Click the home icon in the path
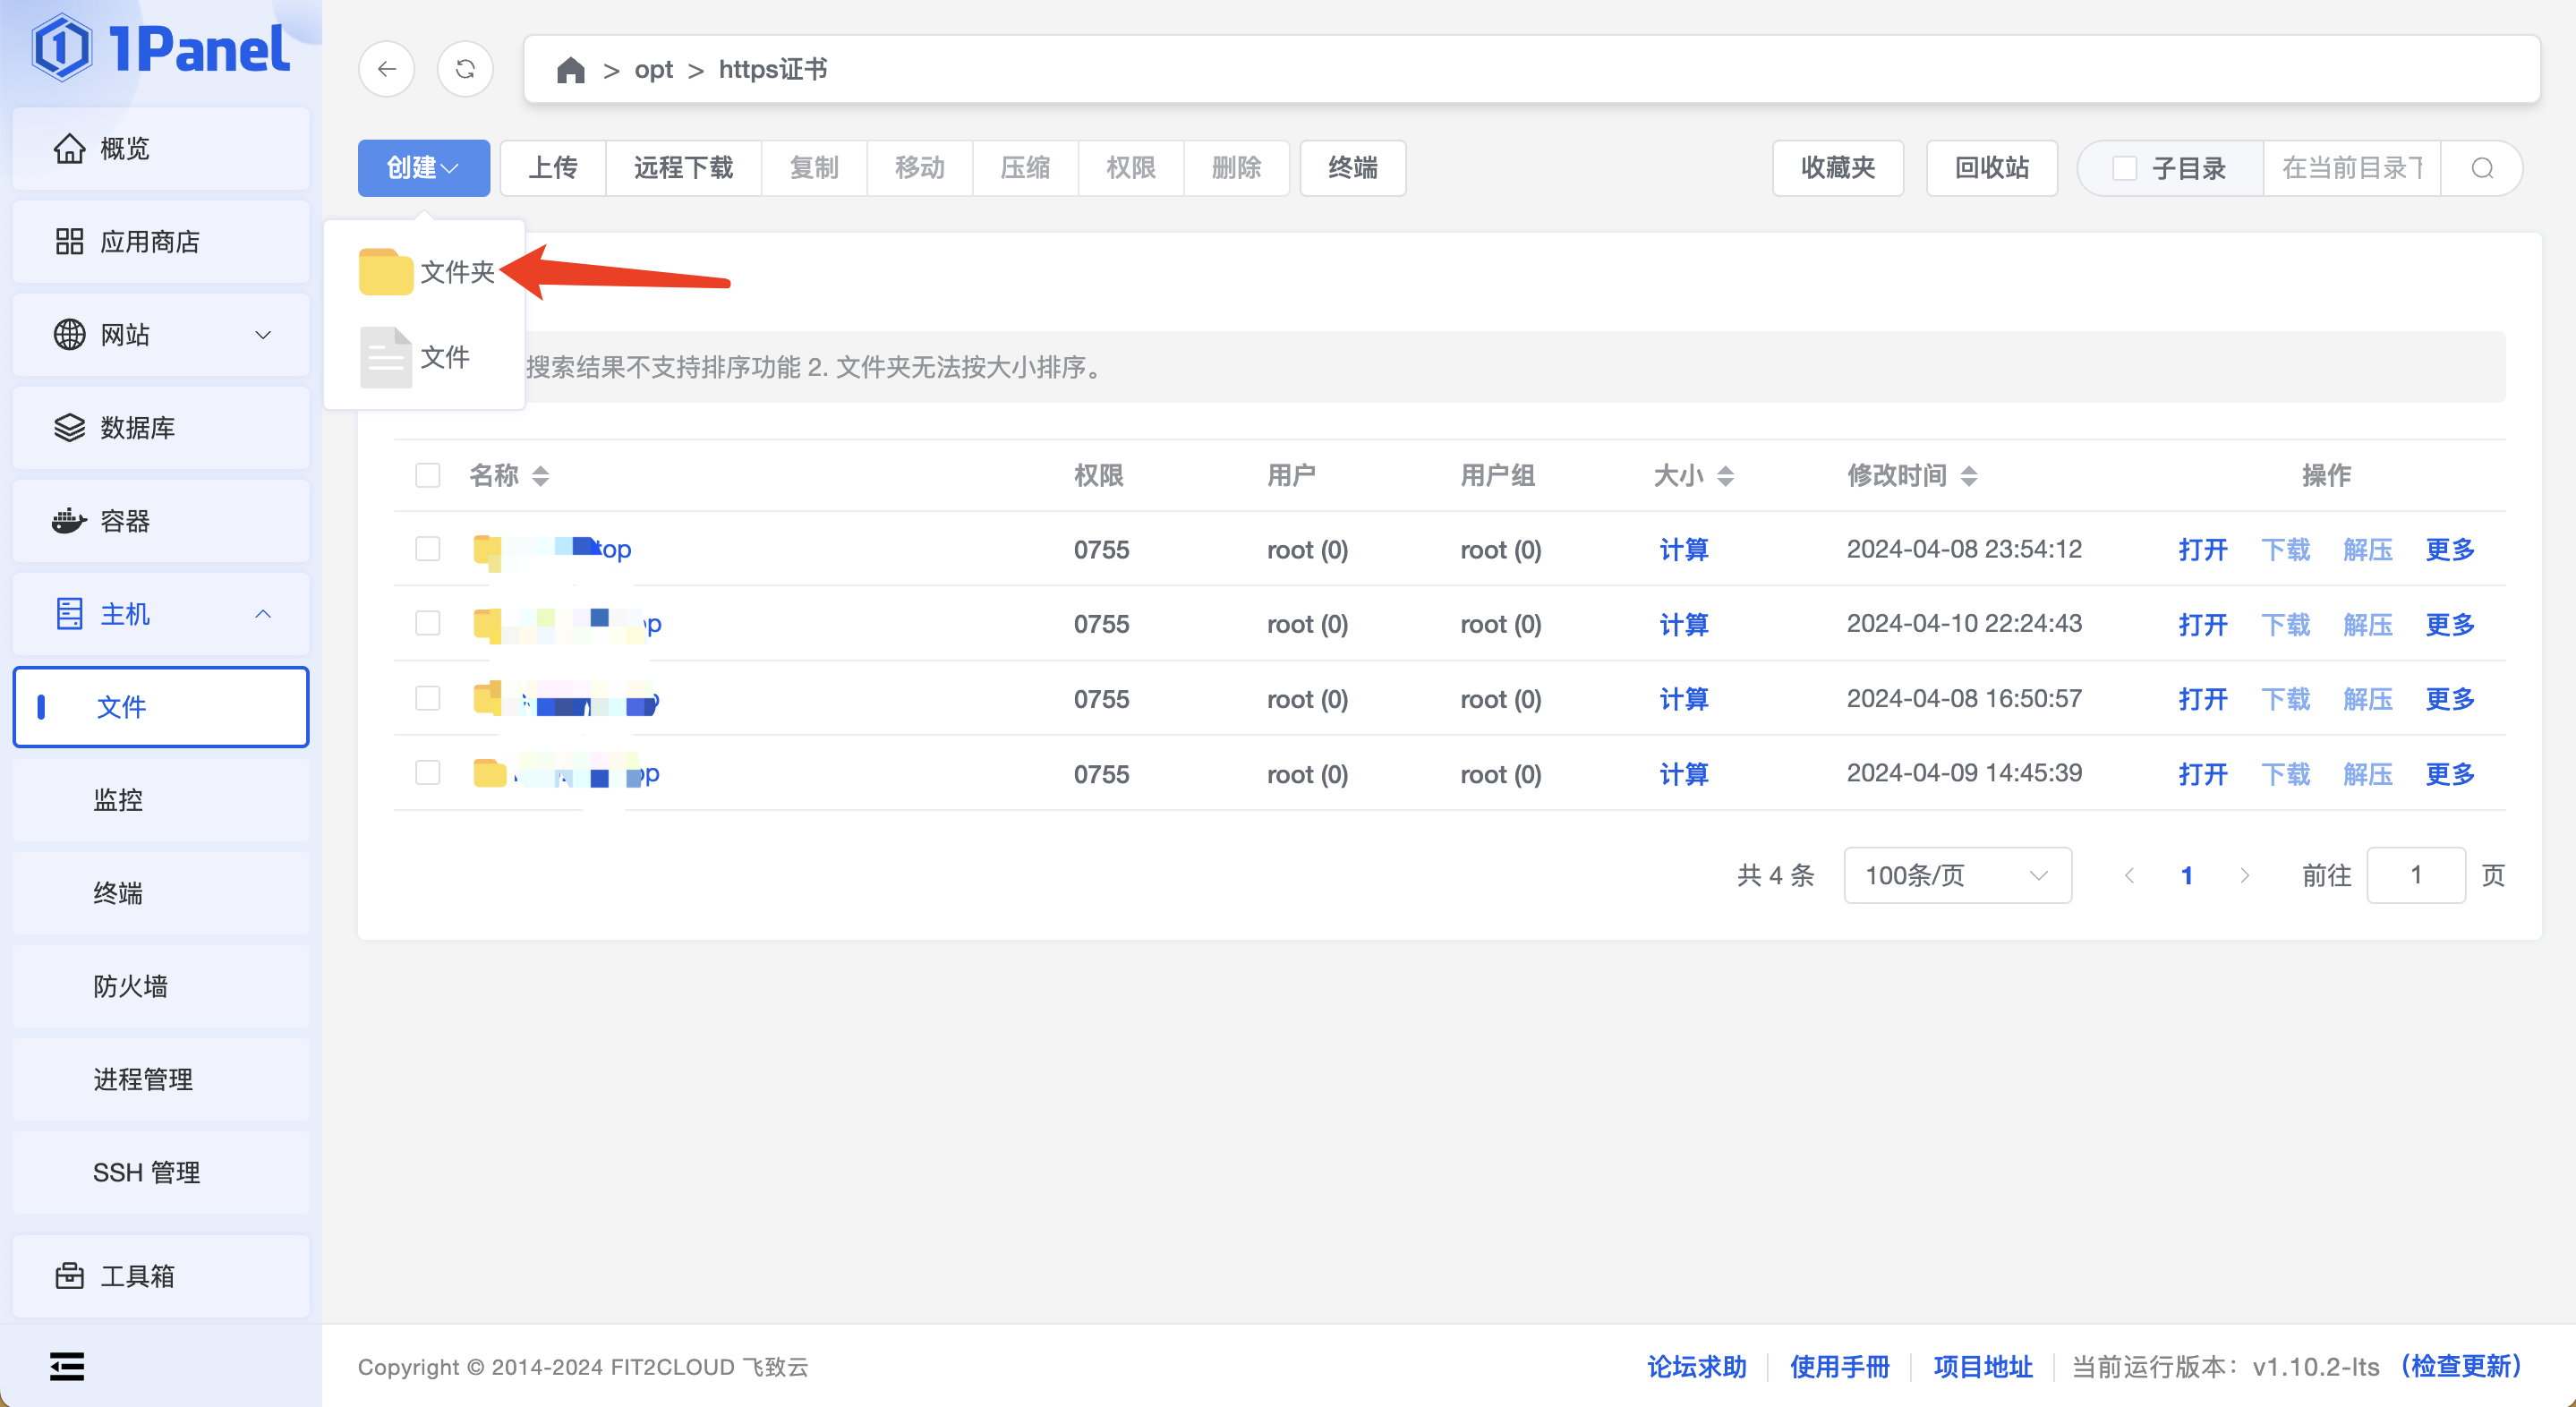2576x1407 pixels. tap(570, 70)
